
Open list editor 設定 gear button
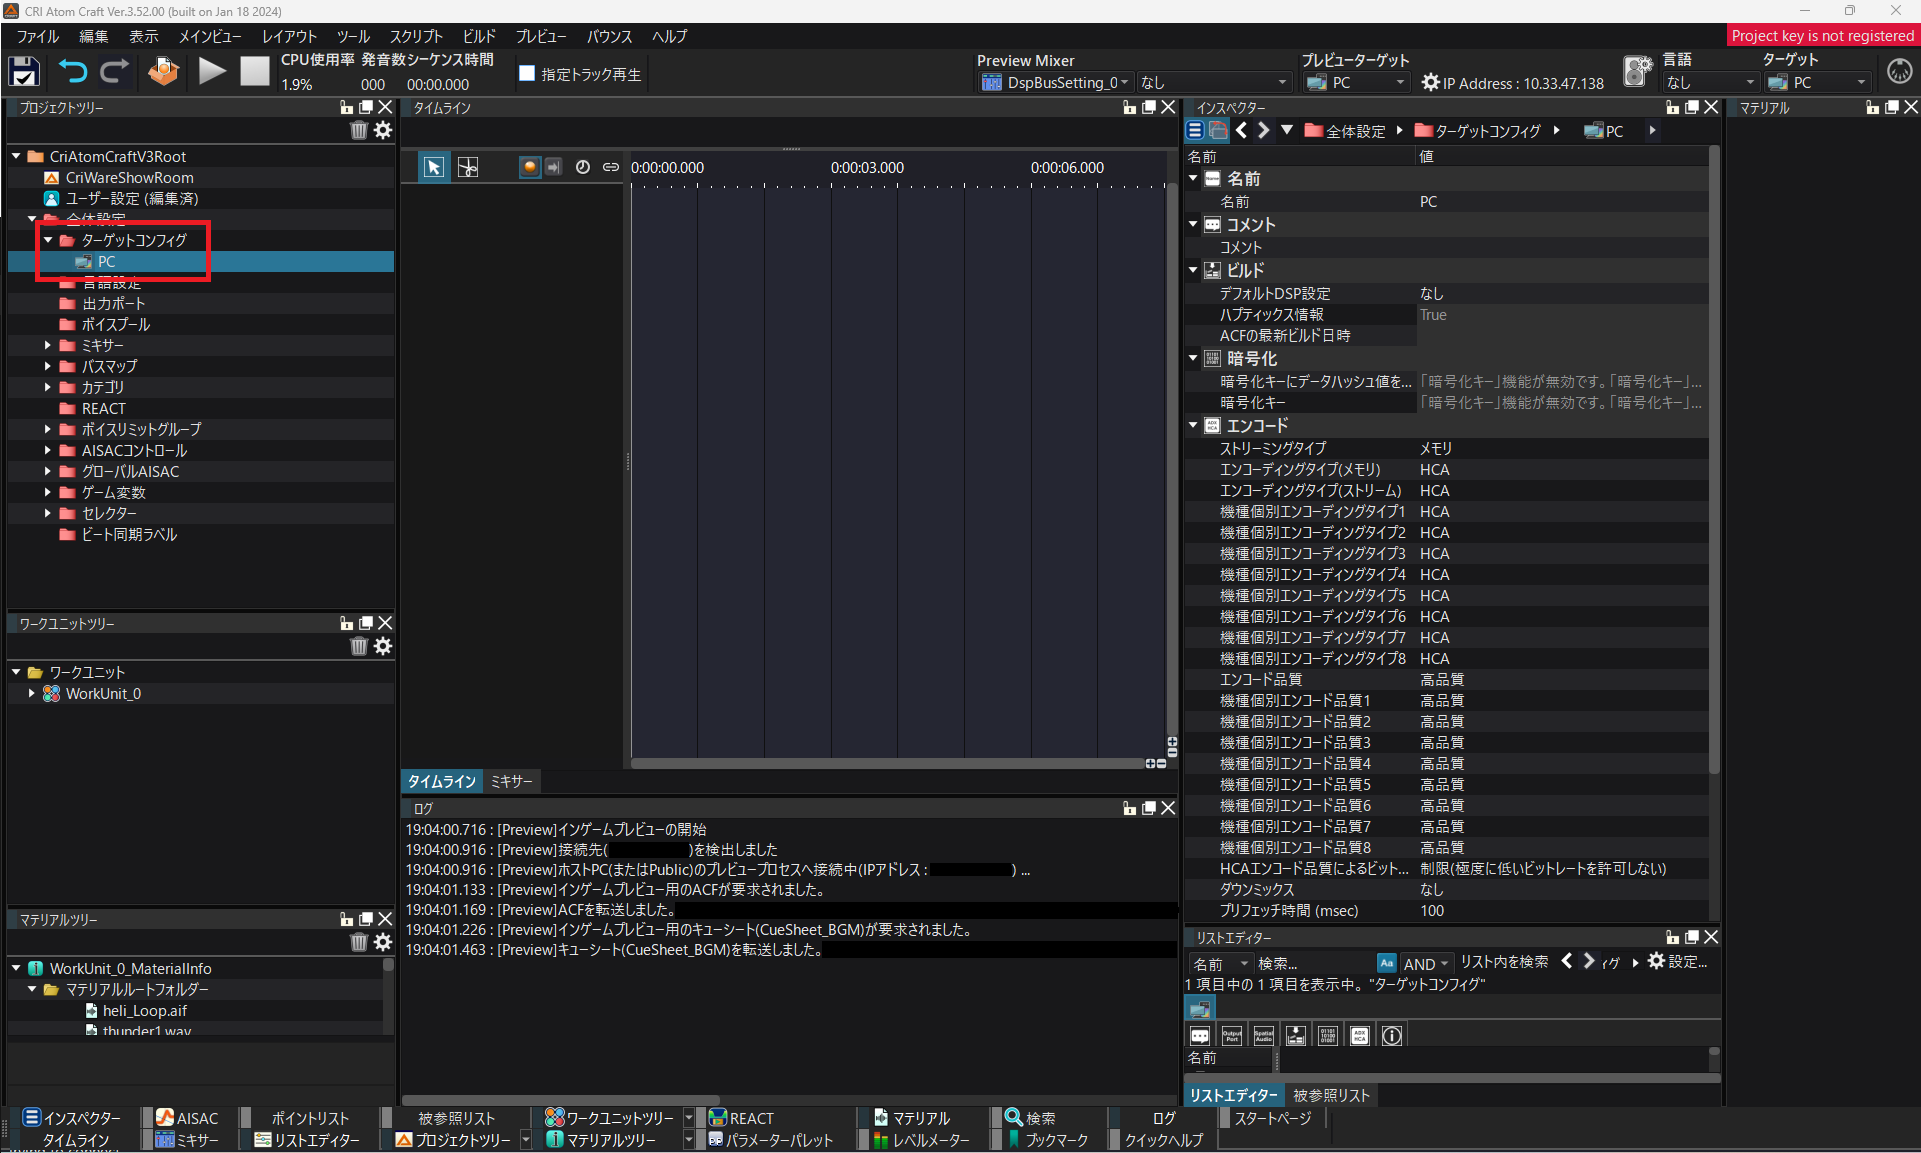click(1678, 962)
